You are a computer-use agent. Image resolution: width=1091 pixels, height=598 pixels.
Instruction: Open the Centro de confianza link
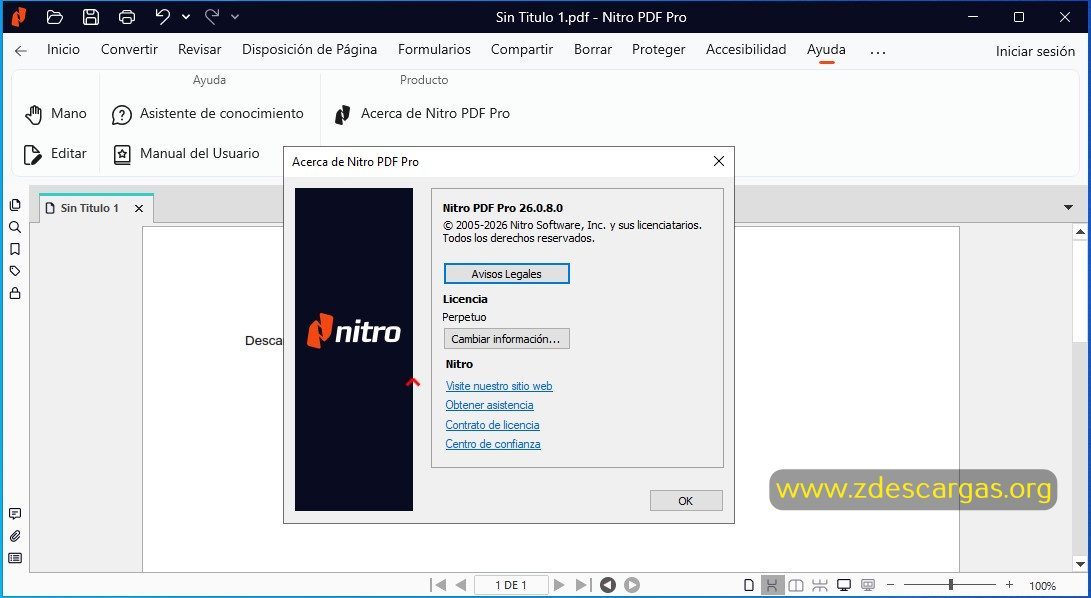pos(493,443)
